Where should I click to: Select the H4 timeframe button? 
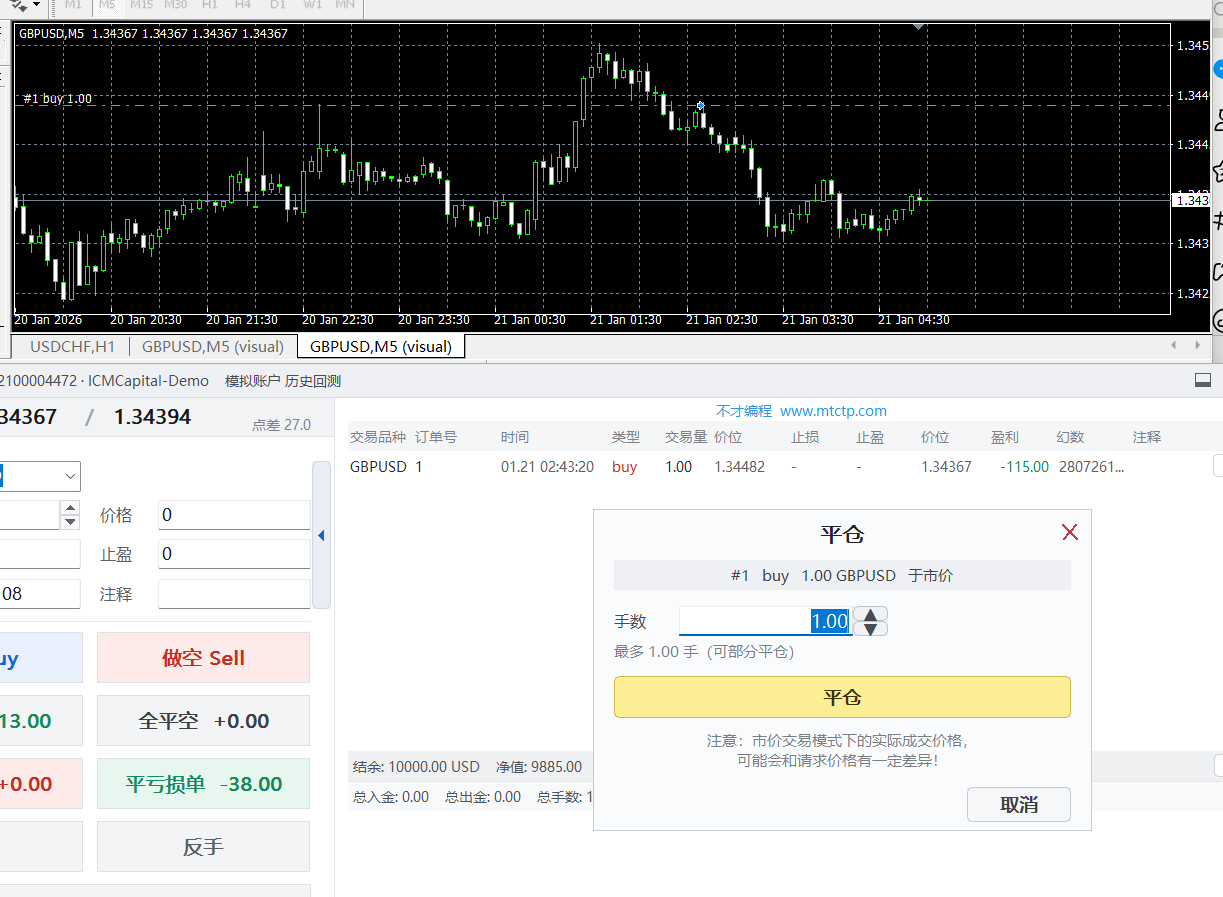243,5
